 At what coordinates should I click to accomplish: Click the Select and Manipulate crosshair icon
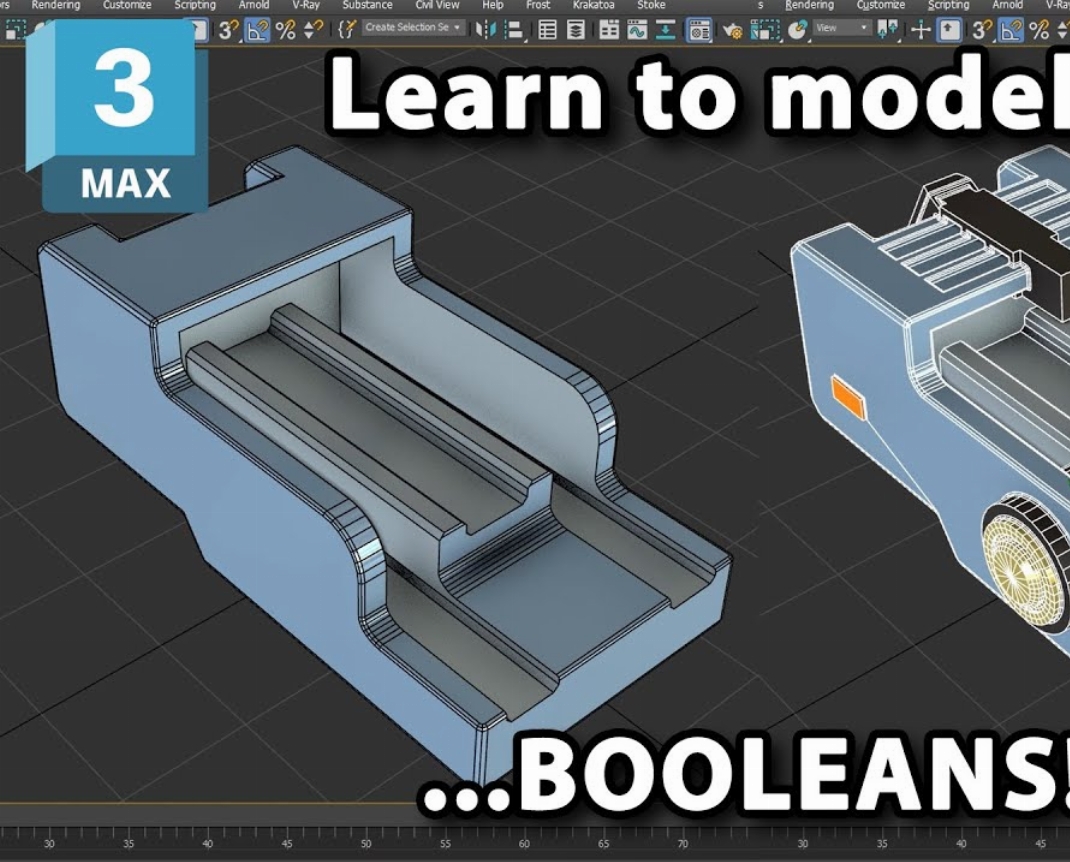pos(920,29)
